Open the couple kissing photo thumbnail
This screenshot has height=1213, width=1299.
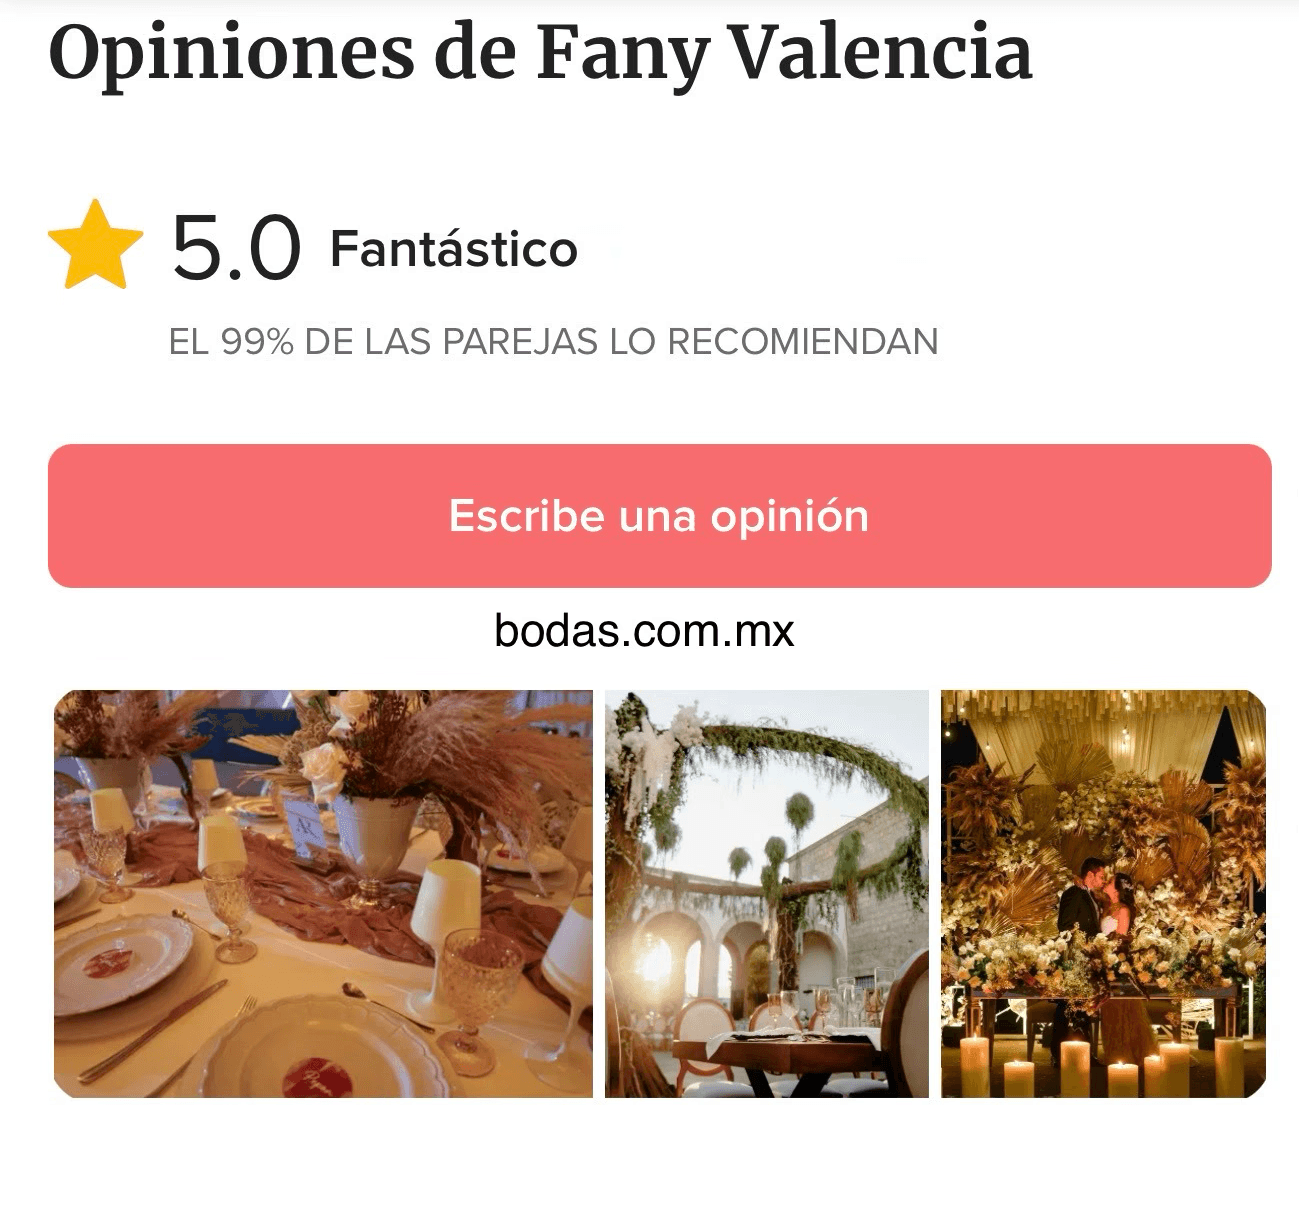pos(1104,894)
